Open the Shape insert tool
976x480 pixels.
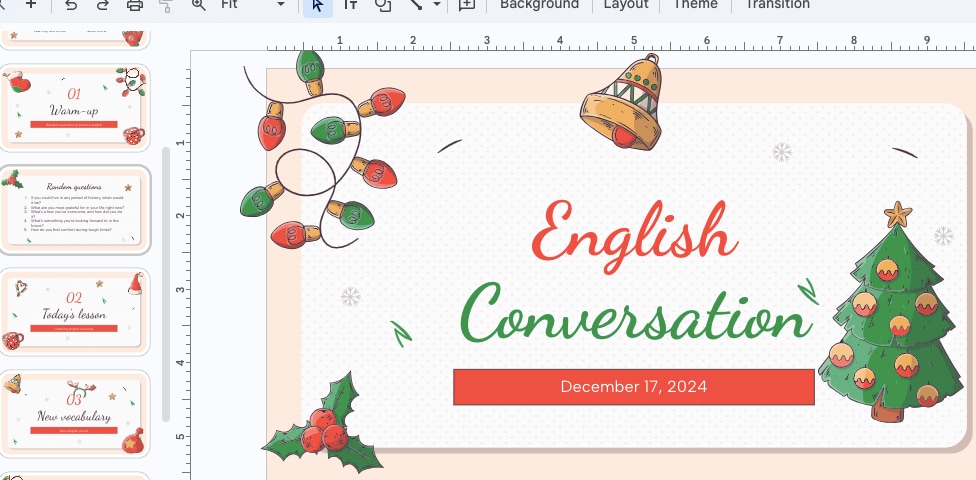pos(383,4)
